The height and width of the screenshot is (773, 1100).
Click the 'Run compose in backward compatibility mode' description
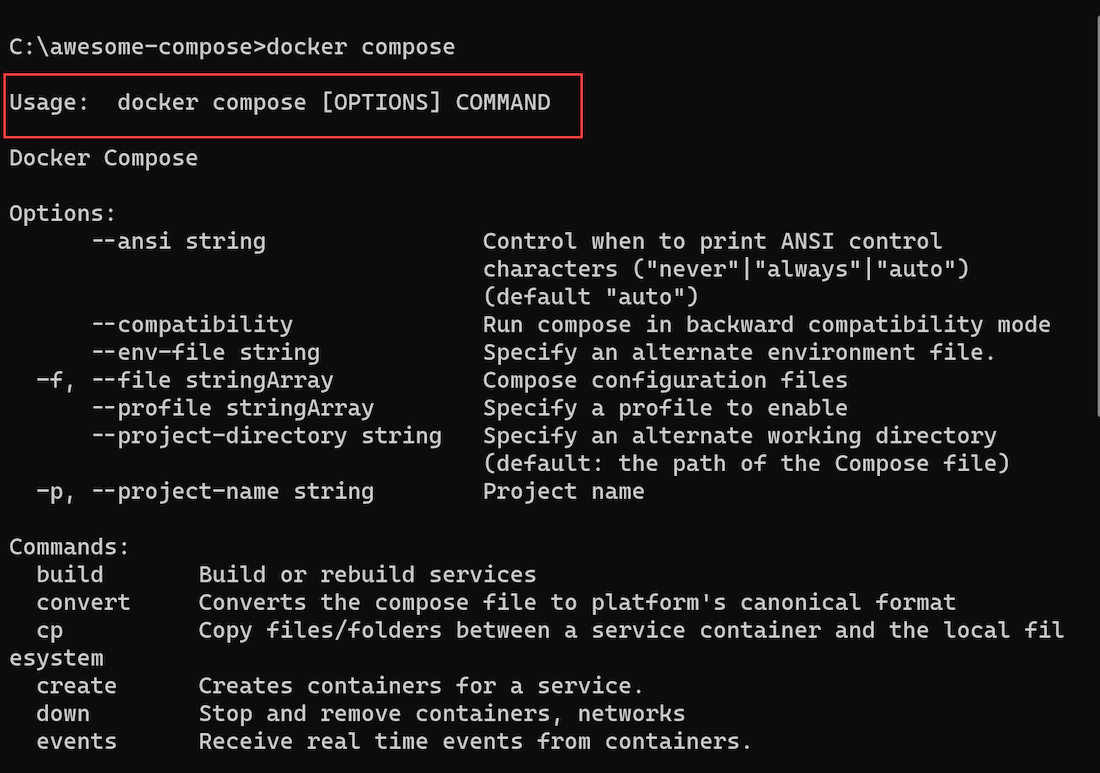pos(766,324)
